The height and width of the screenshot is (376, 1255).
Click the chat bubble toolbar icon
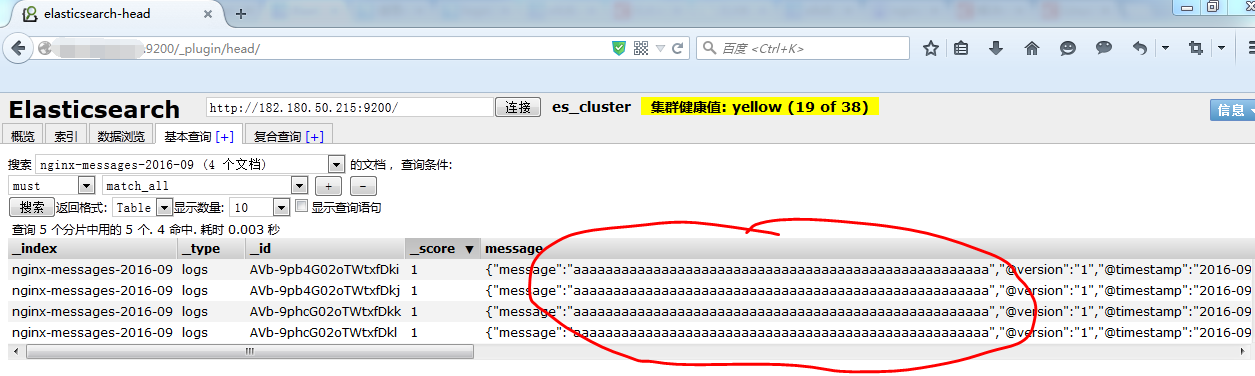tap(1104, 48)
